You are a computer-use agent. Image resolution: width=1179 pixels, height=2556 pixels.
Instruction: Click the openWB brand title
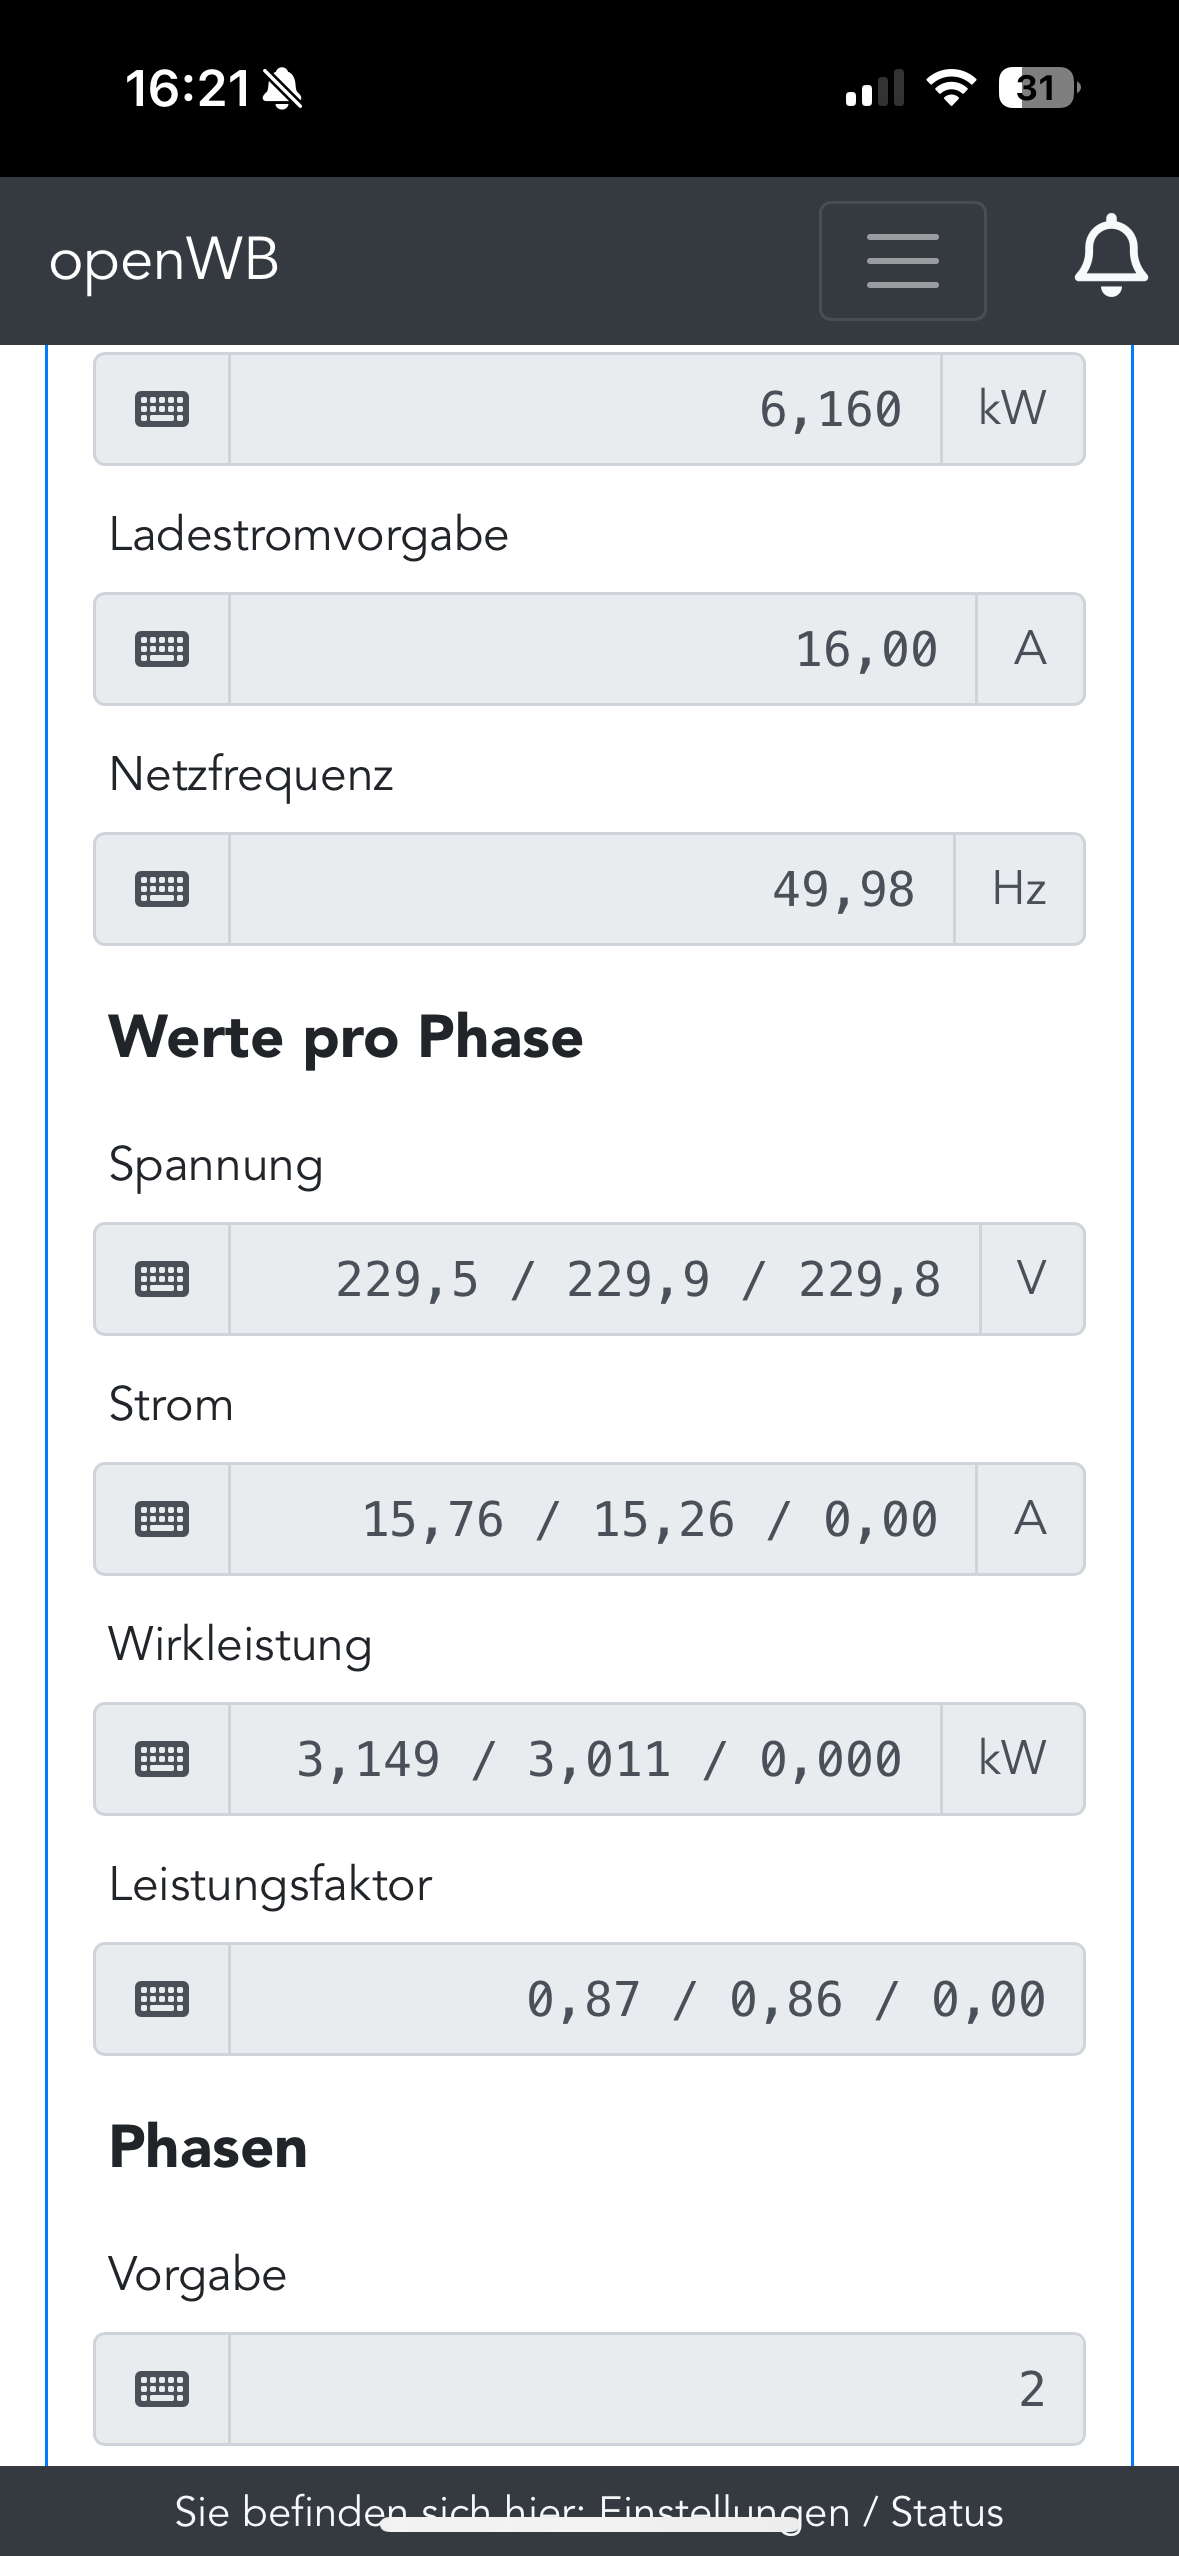click(164, 260)
